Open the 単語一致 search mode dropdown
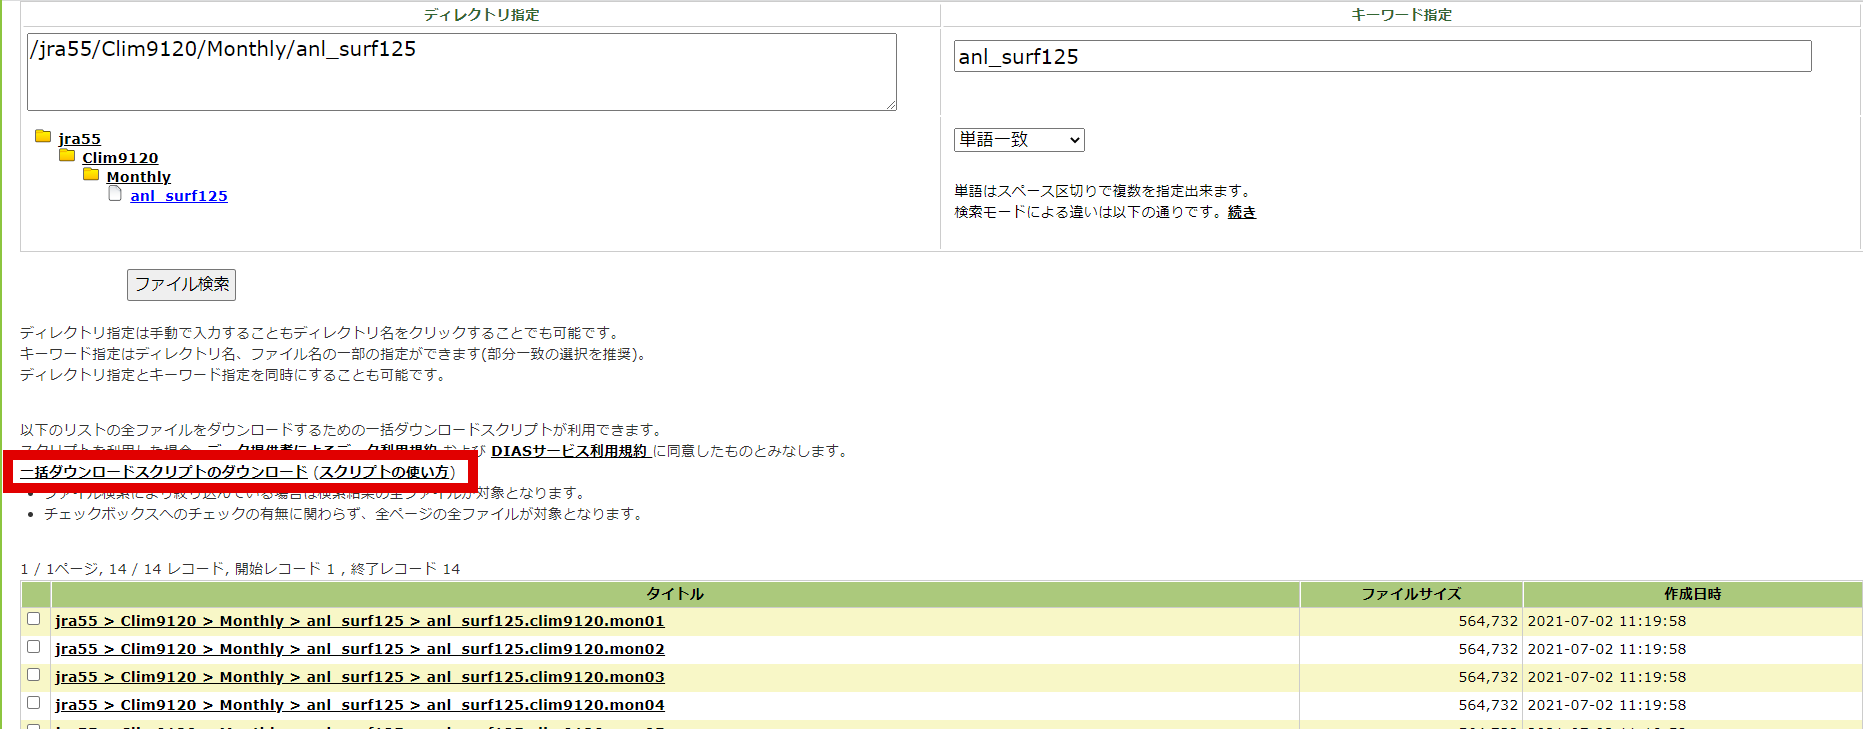Viewport: 1863px width, 731px height. click(x=1019, y=140)
